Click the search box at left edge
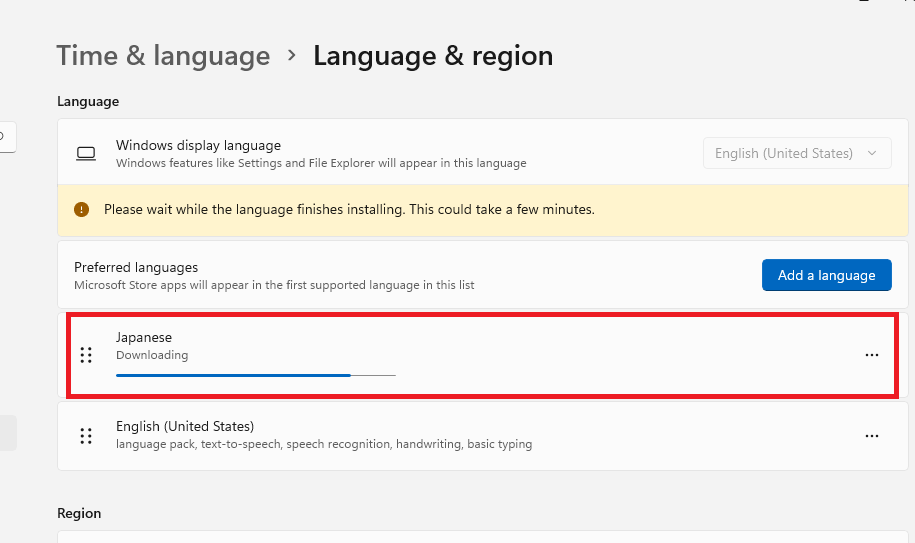Image resolution: width=915 pixels, height=543 pixels. click(8, 137)
